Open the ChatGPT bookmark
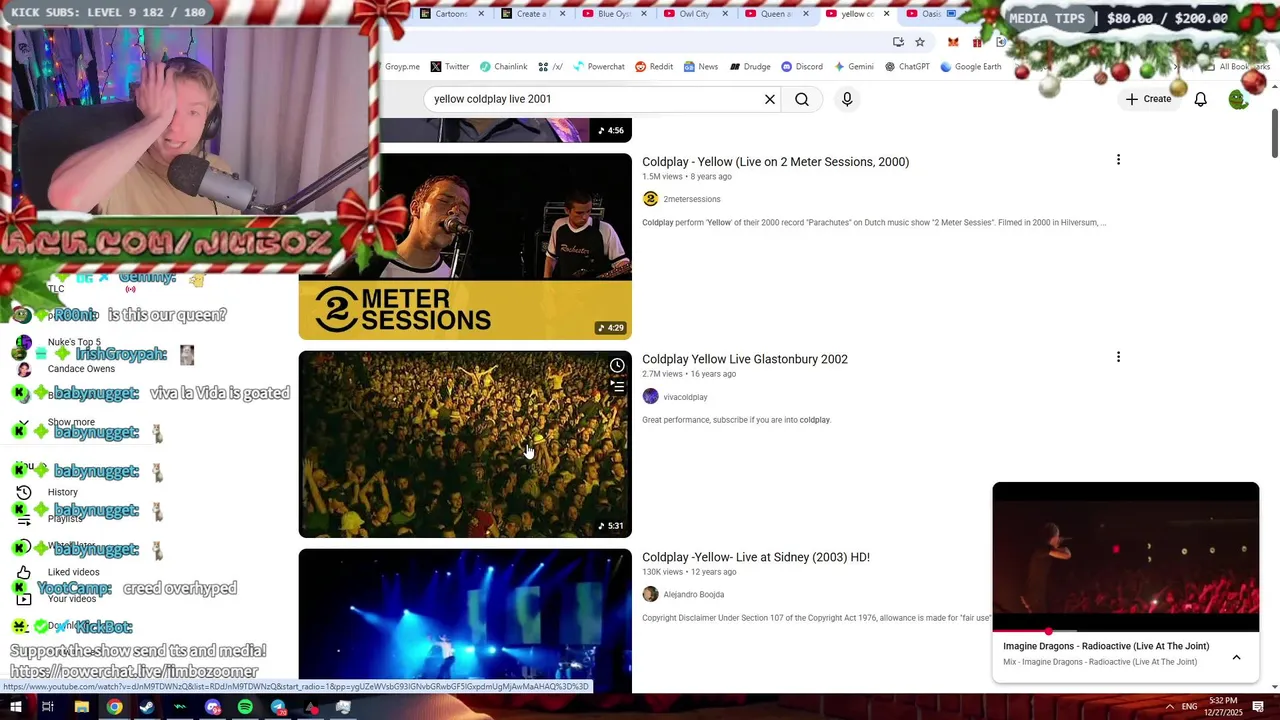The image size is (1280, 720). [906, 67]
